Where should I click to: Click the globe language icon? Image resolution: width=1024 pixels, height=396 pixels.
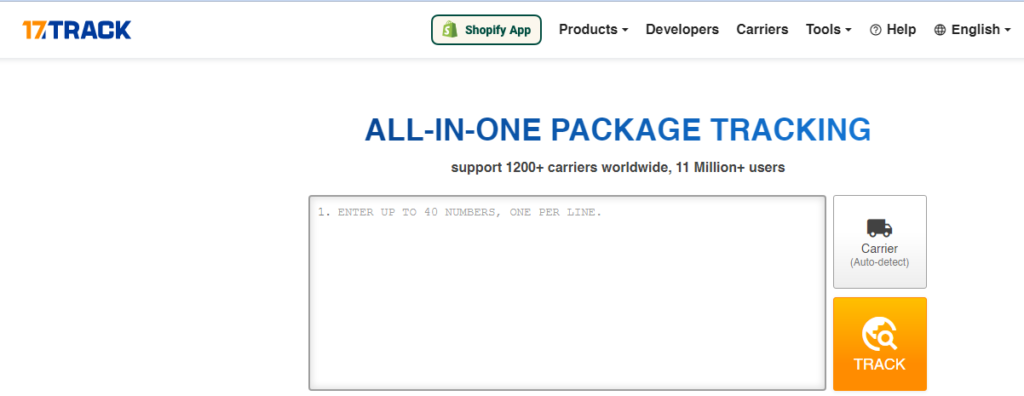[940, 30]
